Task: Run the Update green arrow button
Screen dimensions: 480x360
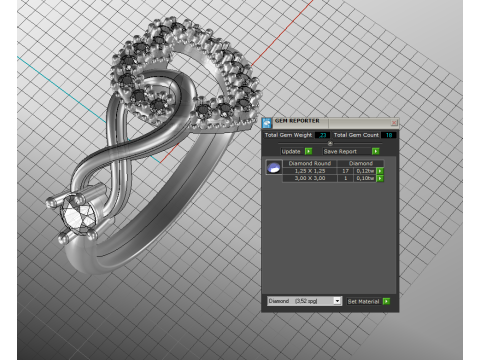Action: pos(309,151)
